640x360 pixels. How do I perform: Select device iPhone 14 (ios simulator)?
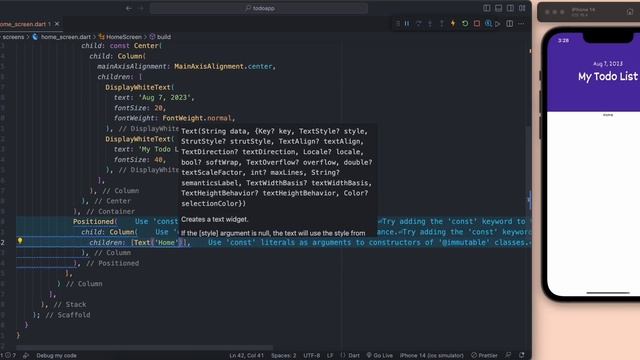pyautogui.click(x=431, y=356)
